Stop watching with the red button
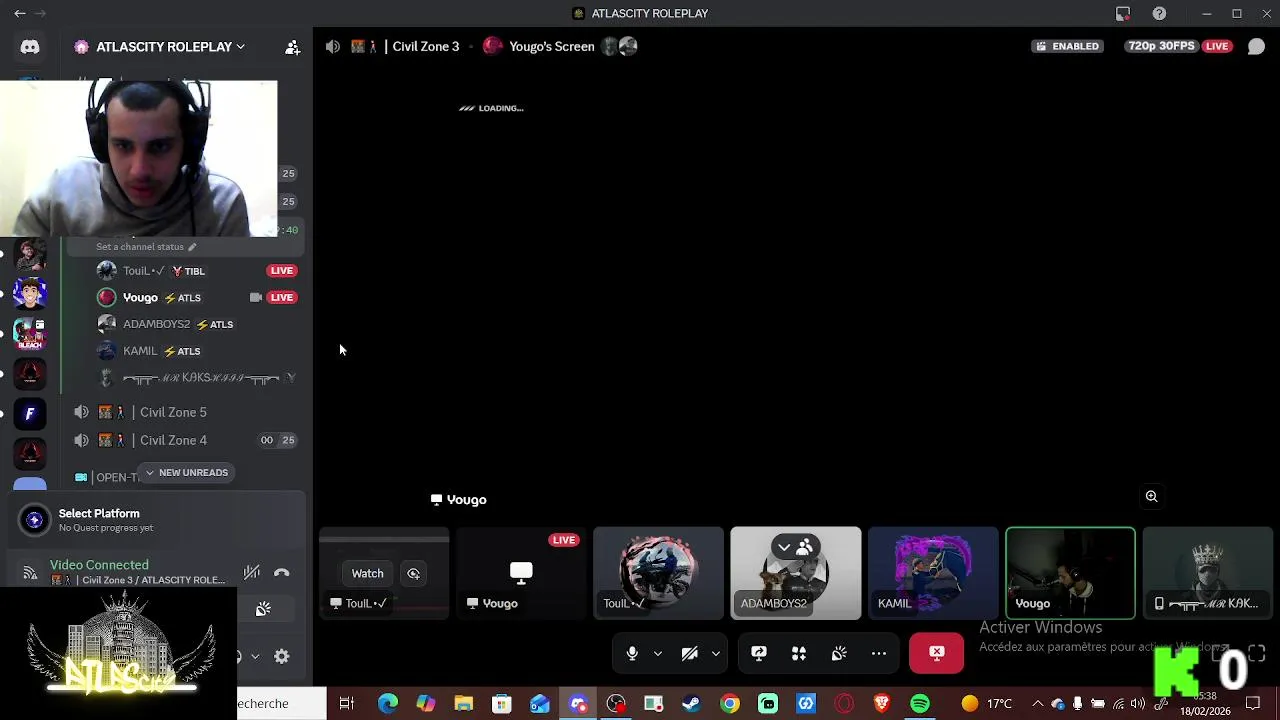 pyautogui.click(x=936, y=653)
